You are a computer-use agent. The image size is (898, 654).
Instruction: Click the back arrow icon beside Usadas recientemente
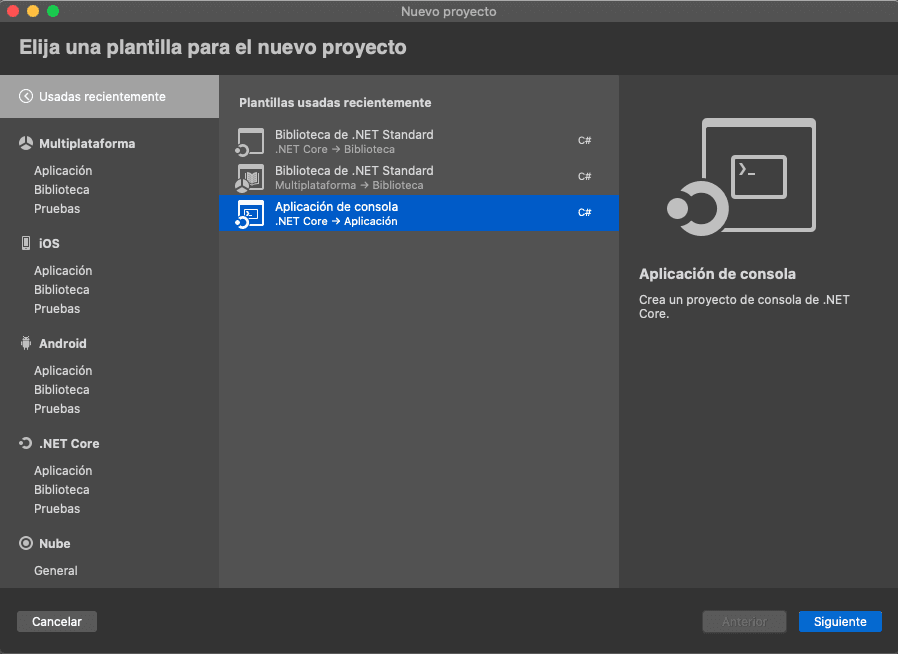[x=26, y=97]
